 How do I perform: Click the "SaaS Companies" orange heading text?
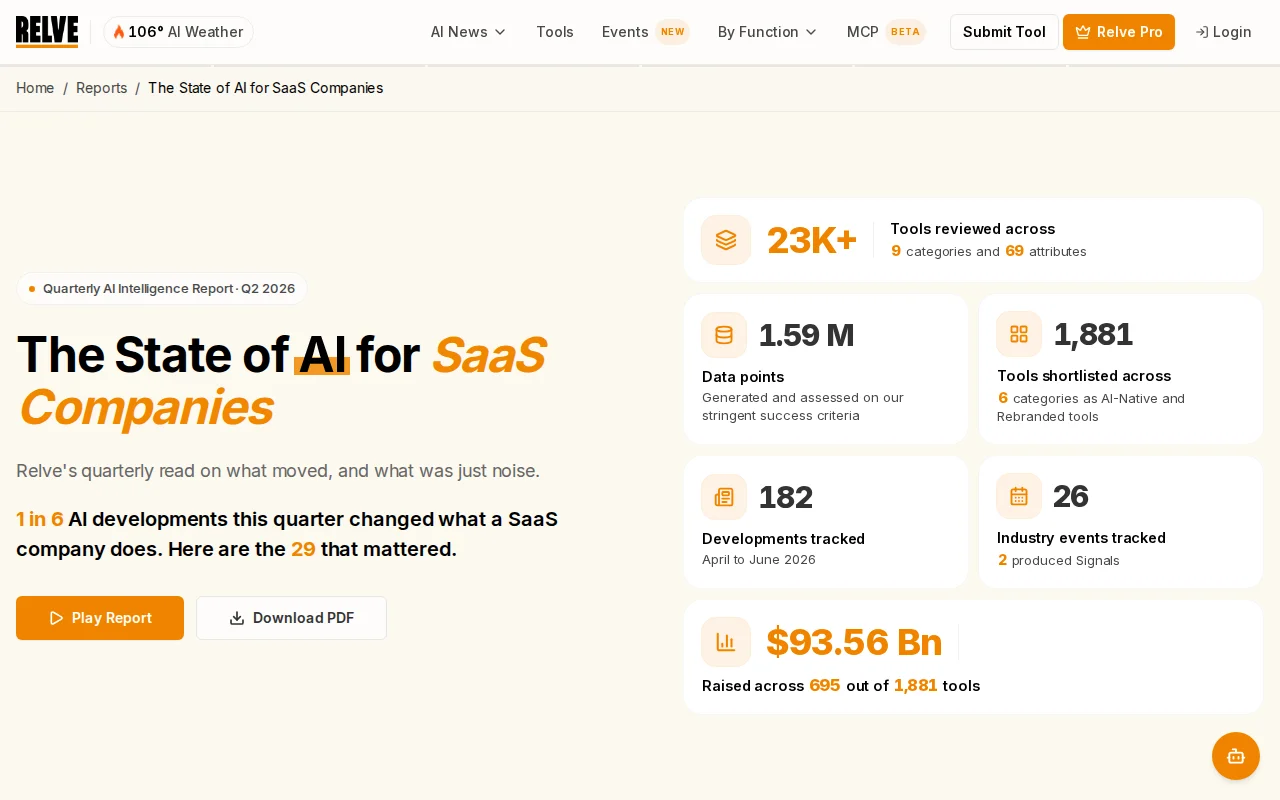[281, 381]
